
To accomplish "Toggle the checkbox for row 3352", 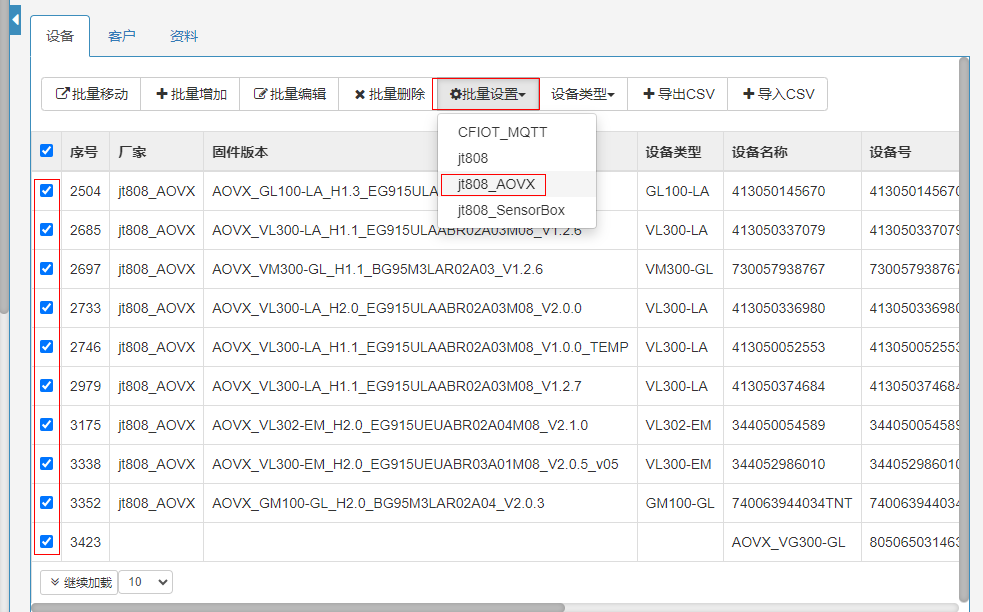I will coord(46,502).
